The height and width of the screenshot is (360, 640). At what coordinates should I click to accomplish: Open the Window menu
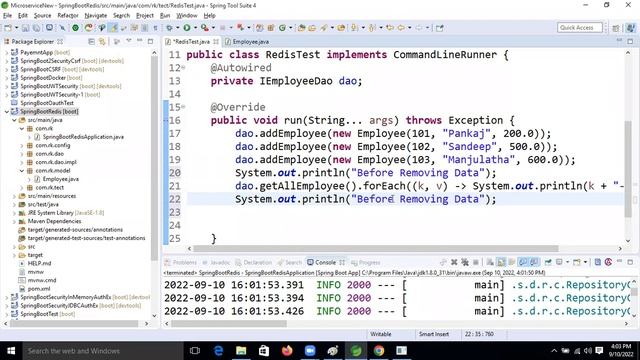(x=187, y=16)
